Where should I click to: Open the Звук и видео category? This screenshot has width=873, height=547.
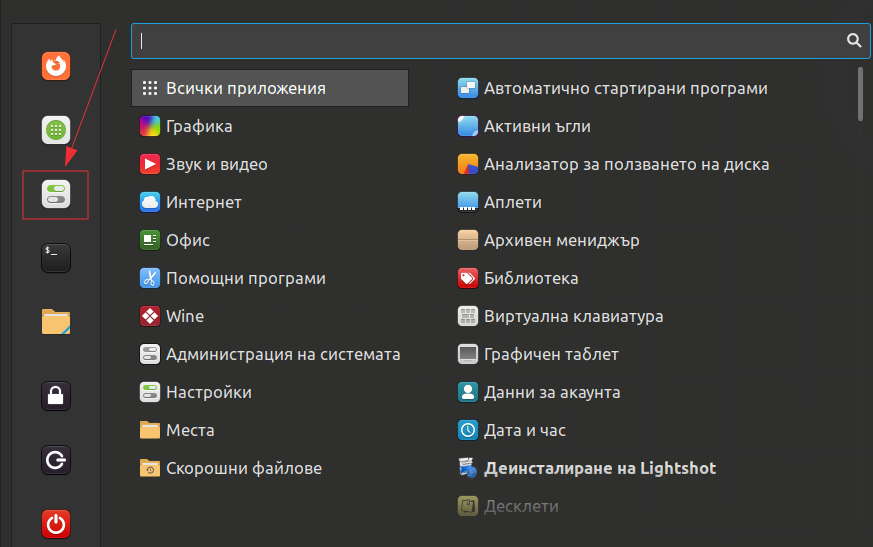pyautogui.click(x=270, y=164)
